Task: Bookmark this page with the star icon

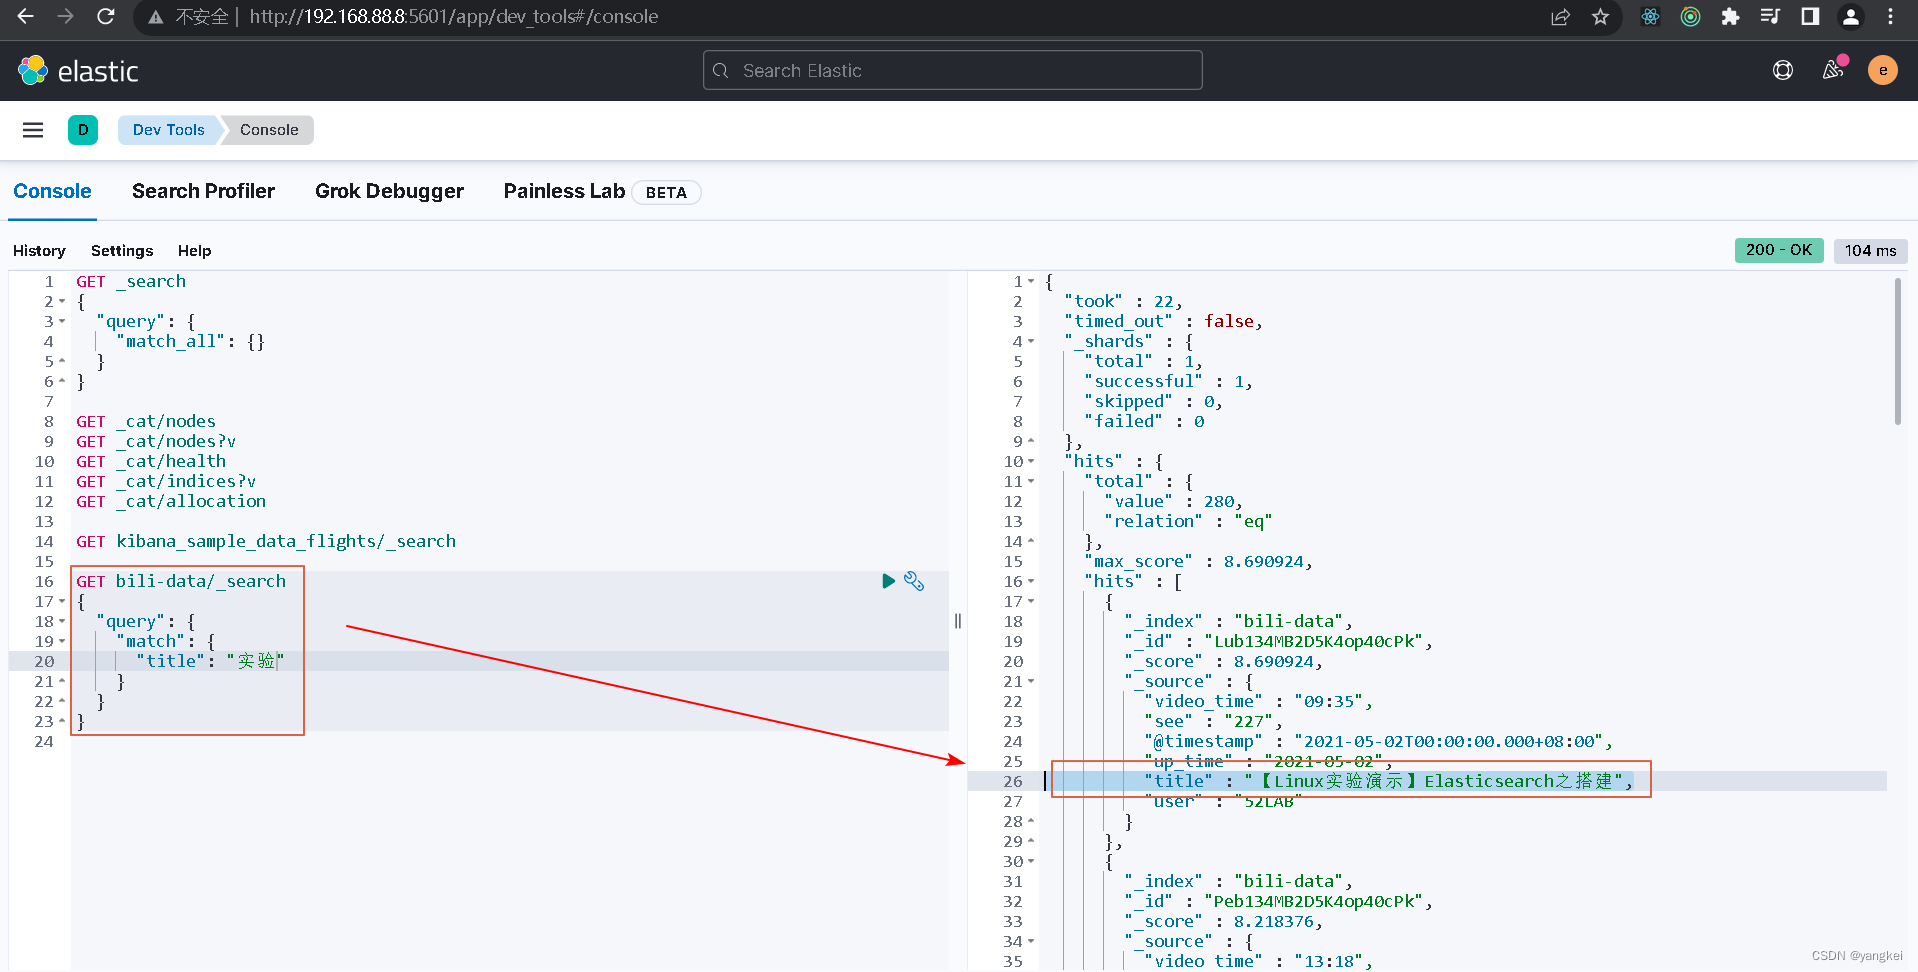Action: point(1600,17)
